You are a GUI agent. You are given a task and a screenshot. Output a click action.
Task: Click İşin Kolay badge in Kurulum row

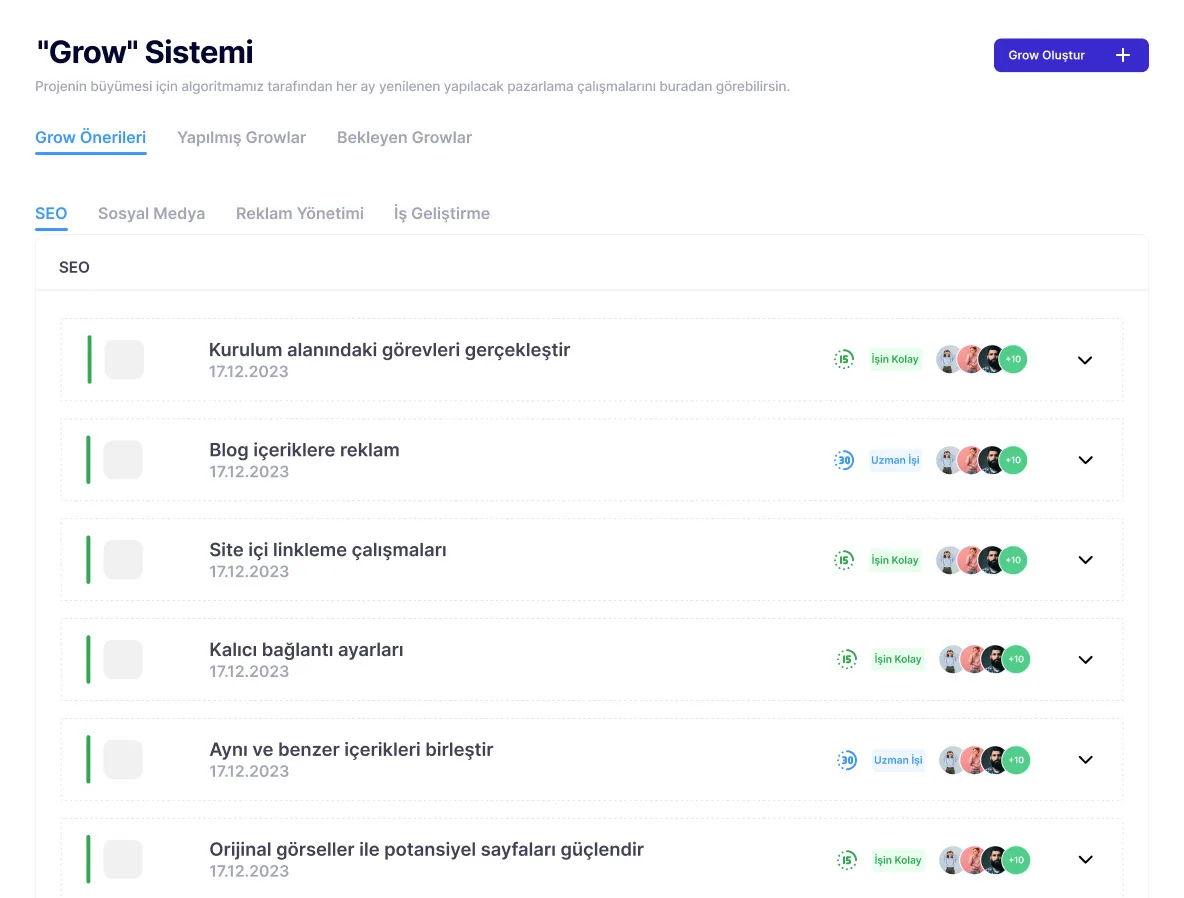tap(895, 360)
